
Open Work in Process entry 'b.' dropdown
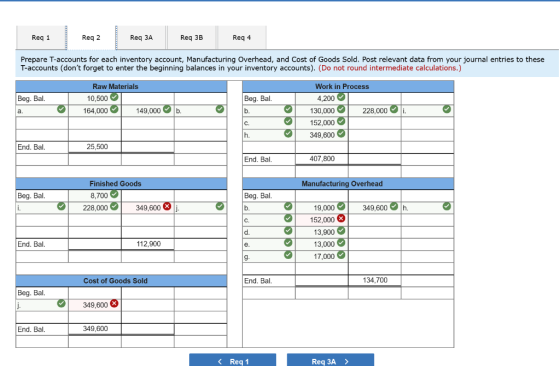click(269, 110)
